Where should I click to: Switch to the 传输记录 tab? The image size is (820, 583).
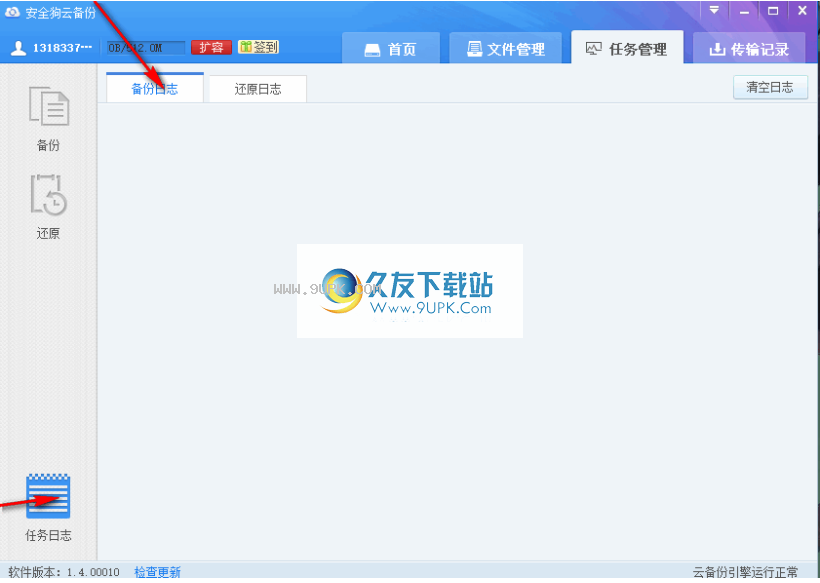coord(749,48)
